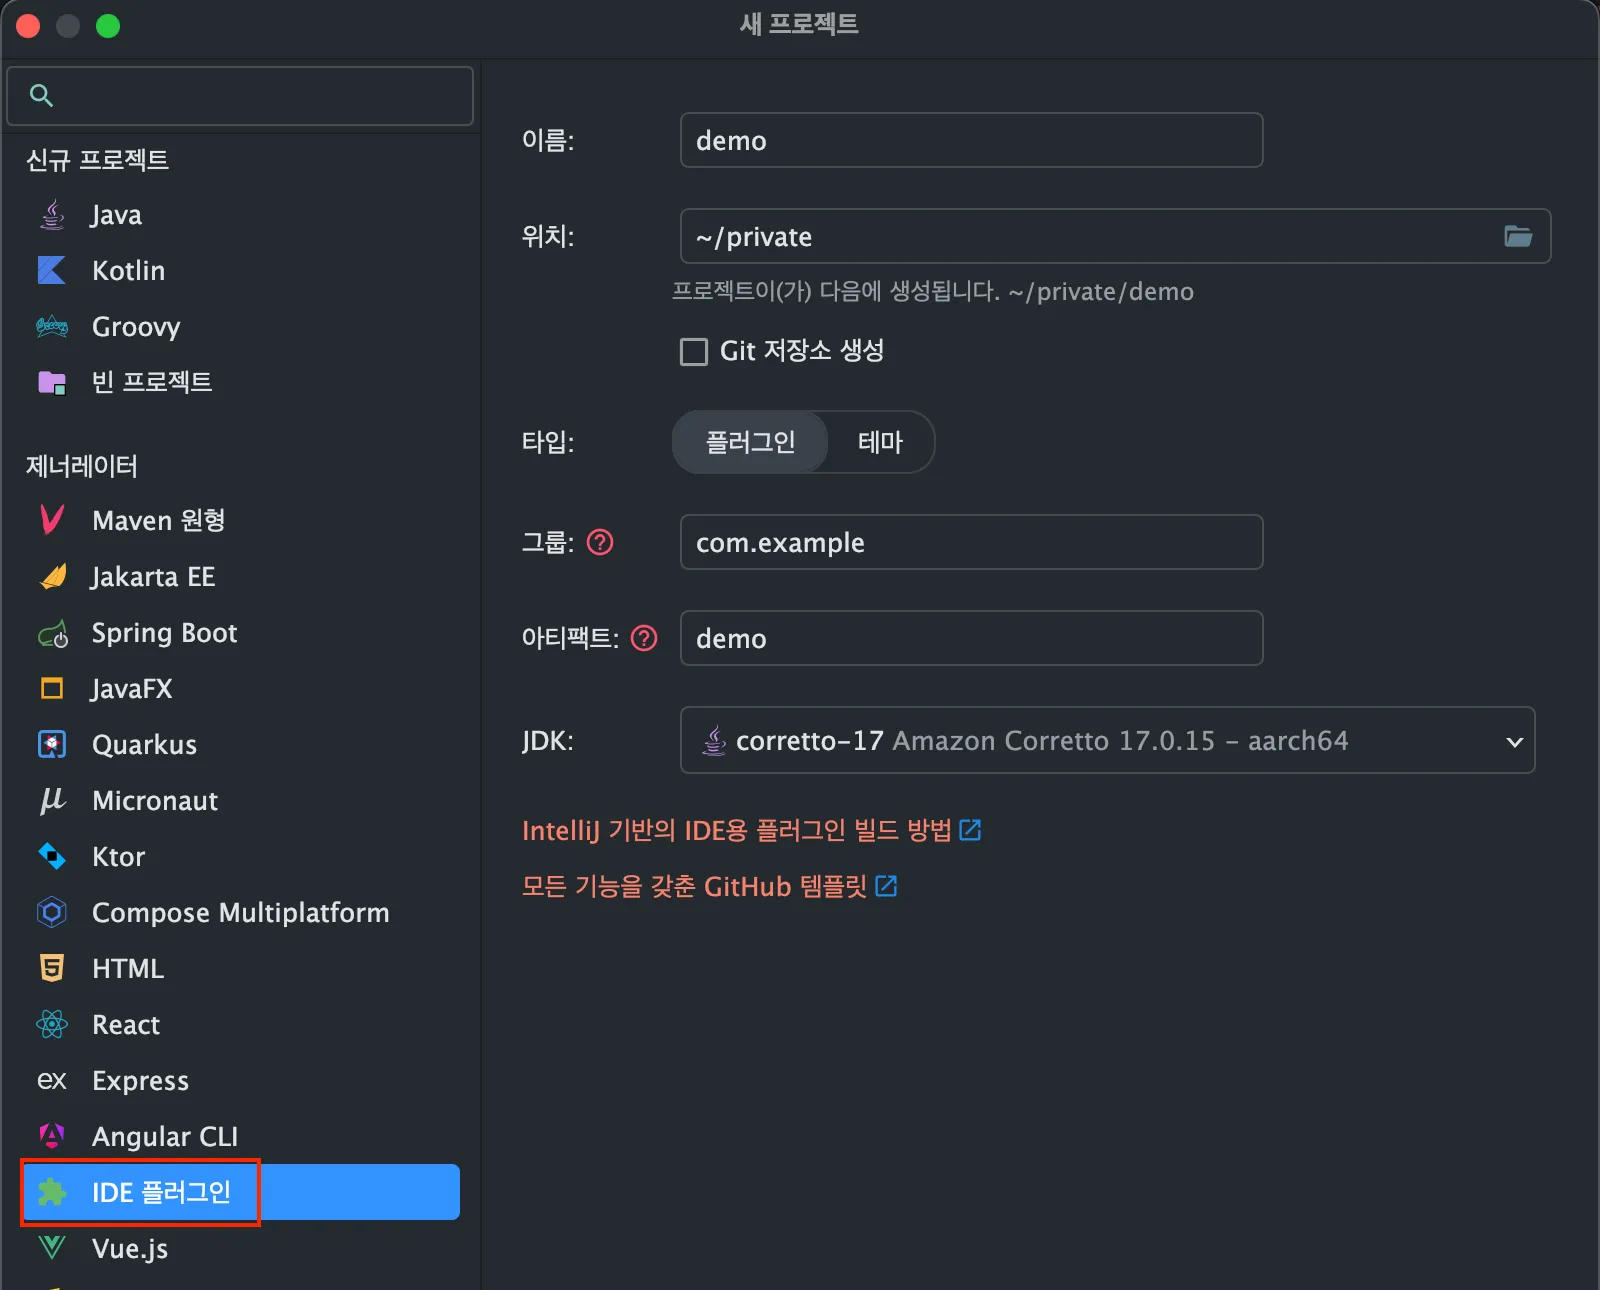Click the Kotlin logo icon

point(52,270)
